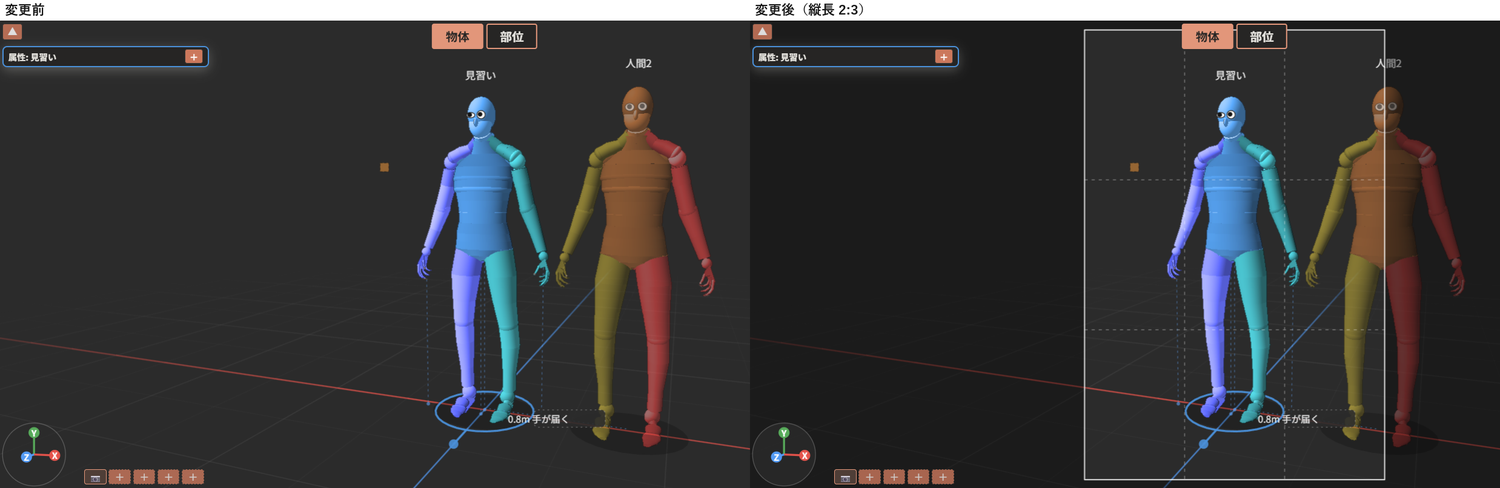1500x488 pixels.
Task: Click the camera snapshot button in 変更前 view
Action: pyautogui.click(x=95, y=477)
